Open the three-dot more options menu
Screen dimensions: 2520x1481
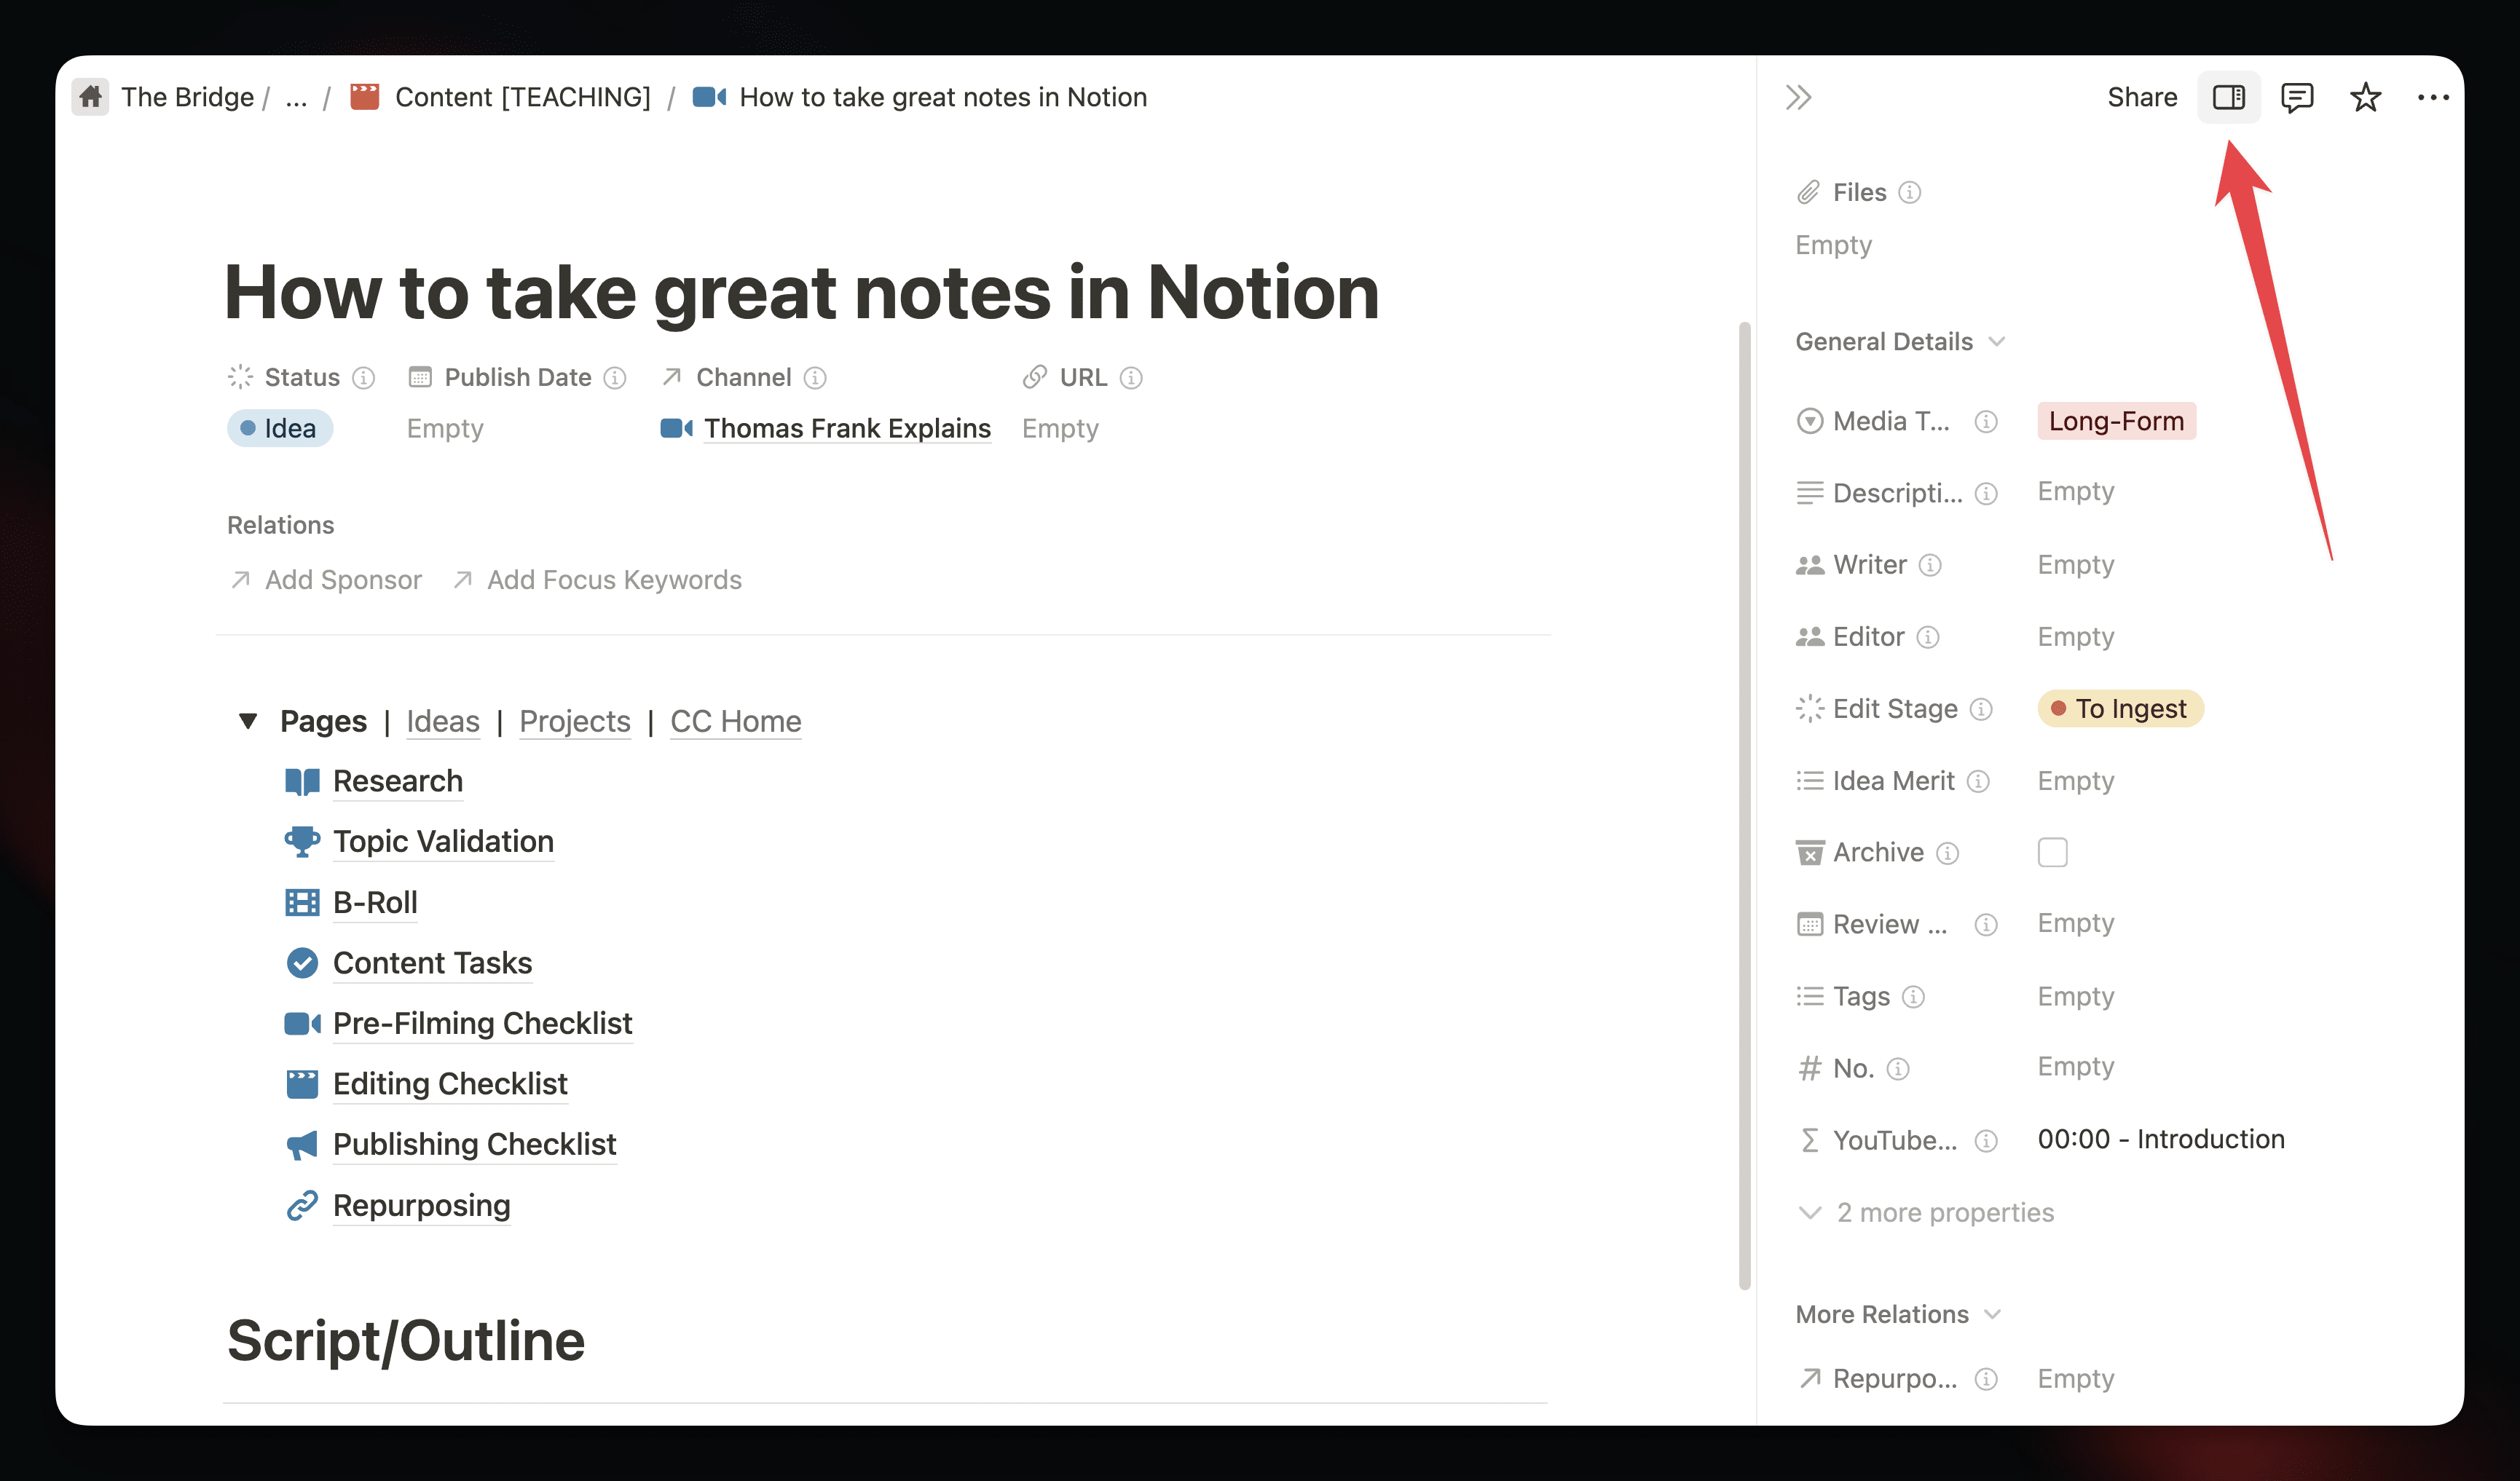(2433, 97)
